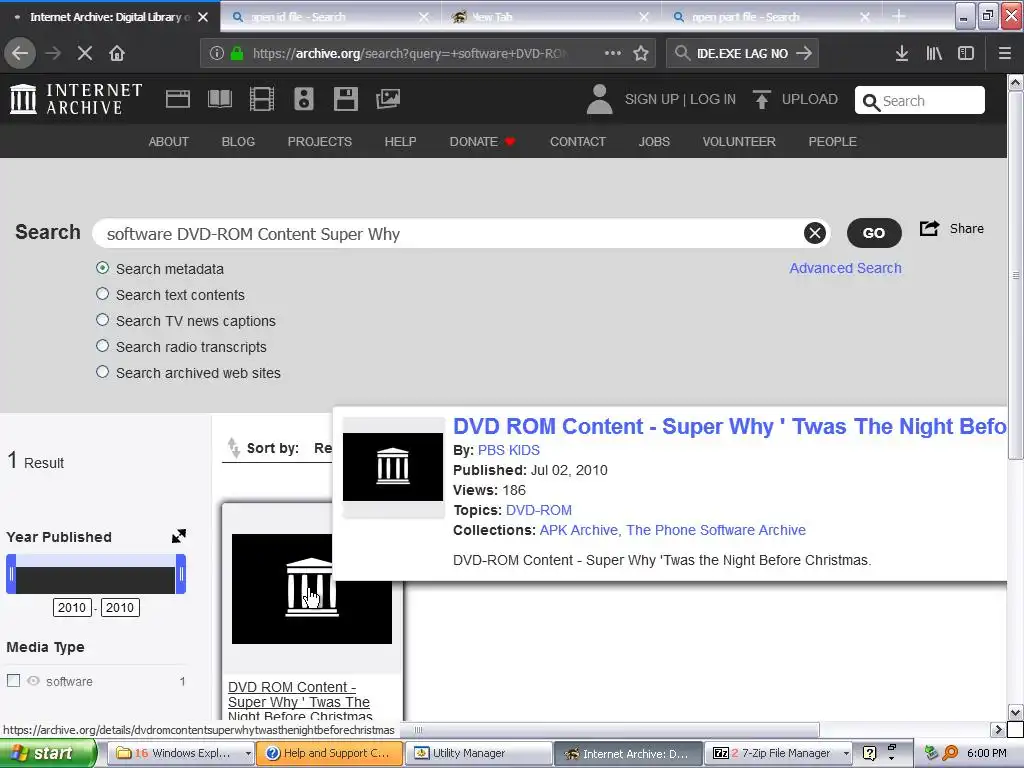Select Search metadata radio option
The height and width of the screenshot is (768, 1024).
coord(103,268)
